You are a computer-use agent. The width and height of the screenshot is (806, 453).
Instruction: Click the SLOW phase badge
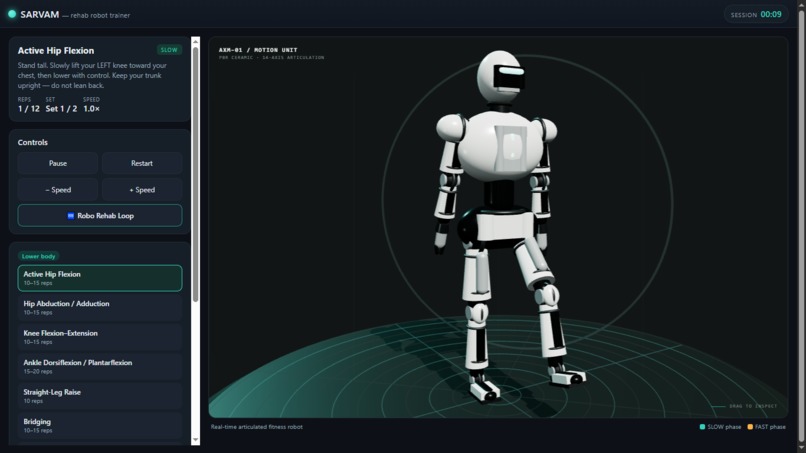pos(169,50)
